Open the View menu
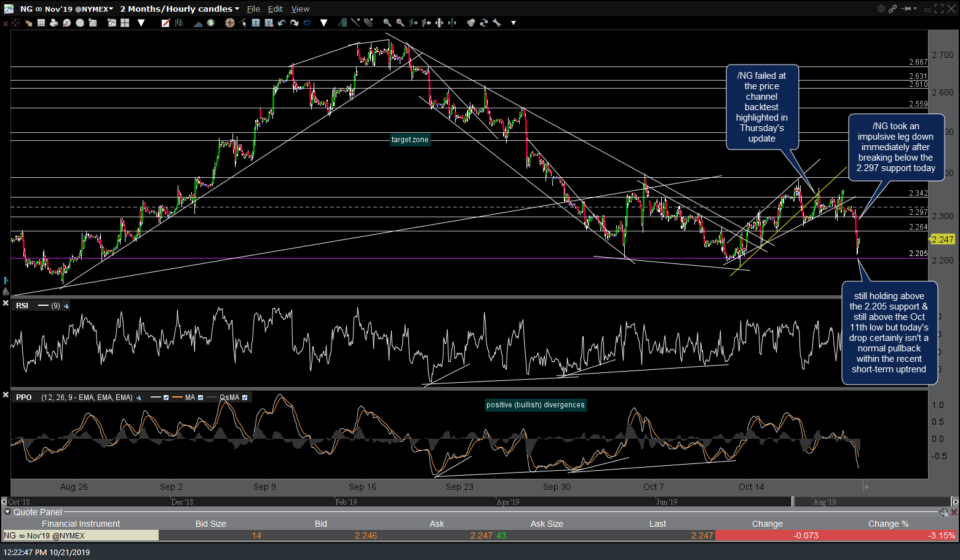The width and height of the screenshot is (960, 560). pyautogui.click(x=300, y=8)
